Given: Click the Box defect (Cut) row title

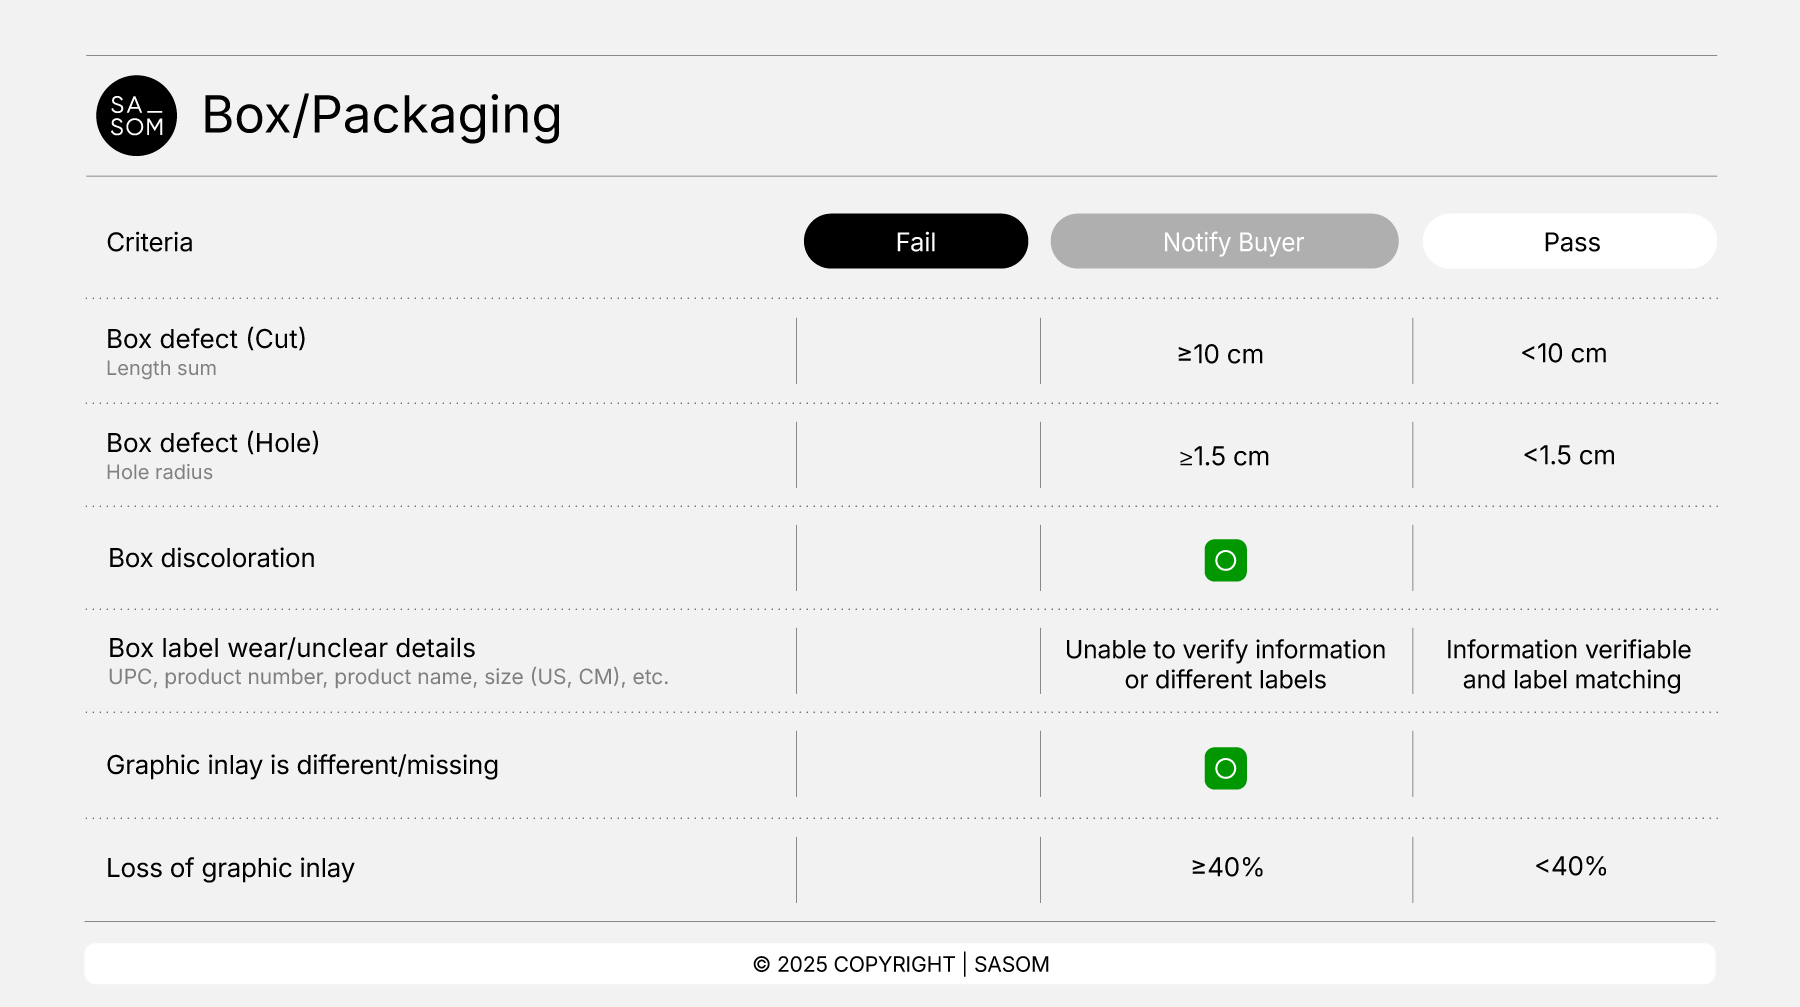Looking at the screenshot, I should 206,339.
